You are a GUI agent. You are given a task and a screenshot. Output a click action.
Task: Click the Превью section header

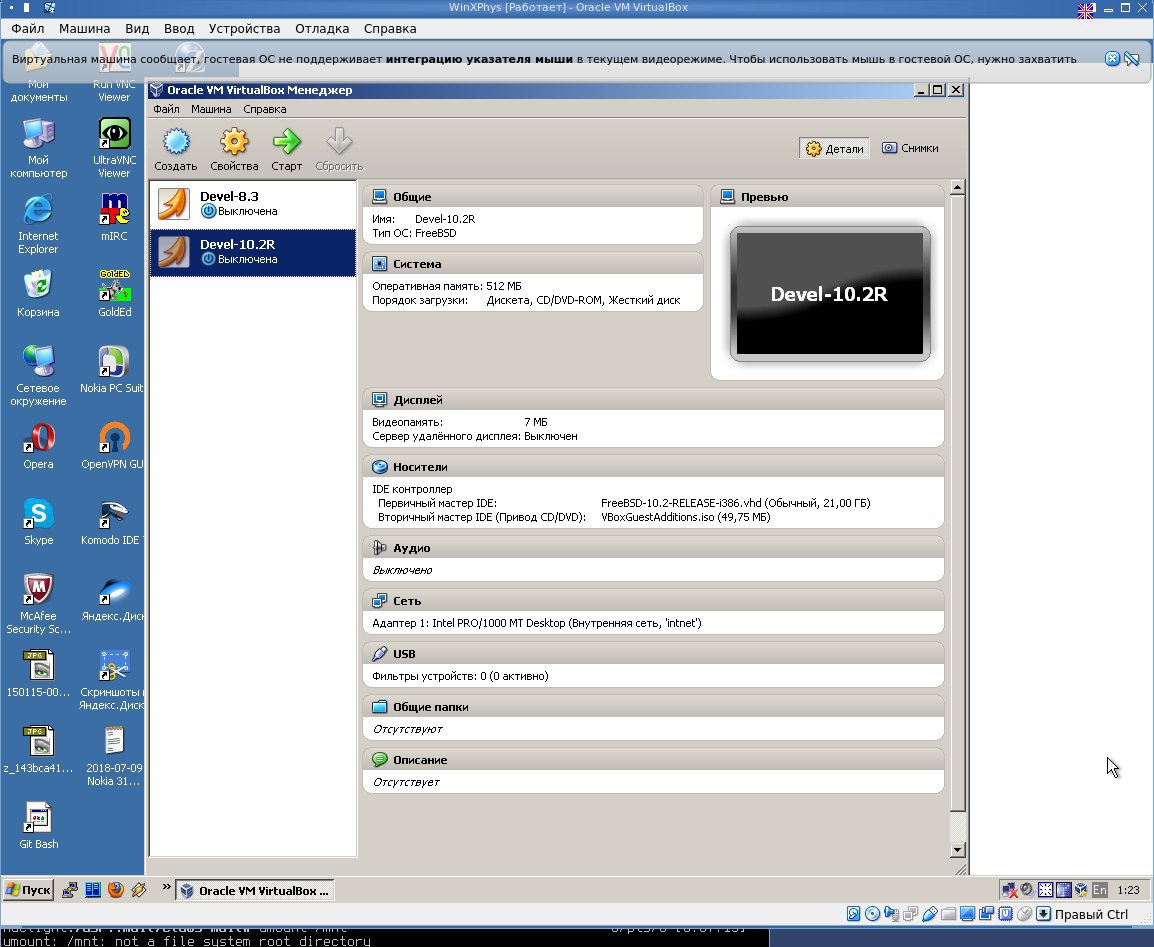(827, 196)
